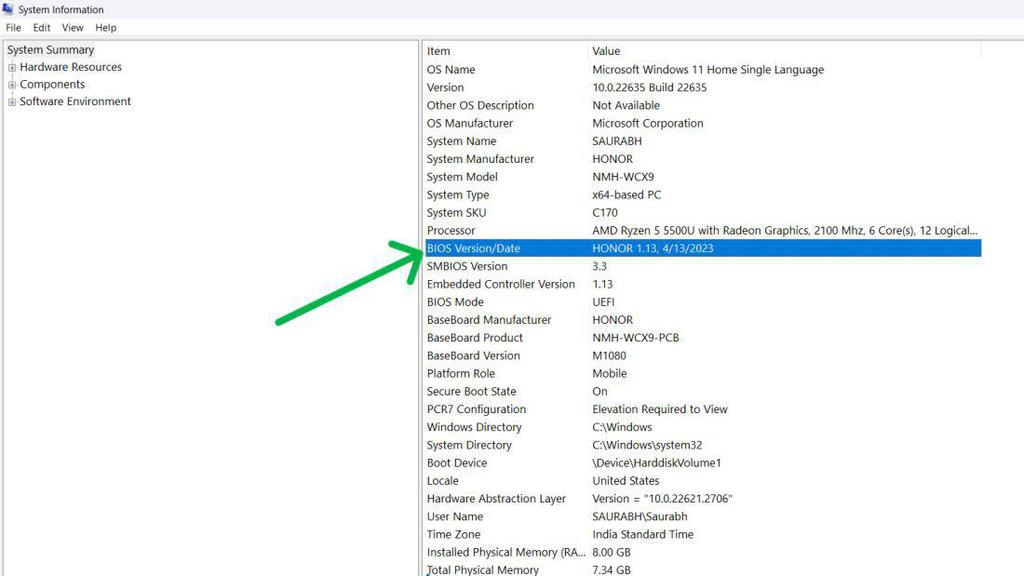Viewport: 1024px width, 576px height.
Task: Click the AMD Ryzen 5 5500U processor value
Action: point(784,231)
